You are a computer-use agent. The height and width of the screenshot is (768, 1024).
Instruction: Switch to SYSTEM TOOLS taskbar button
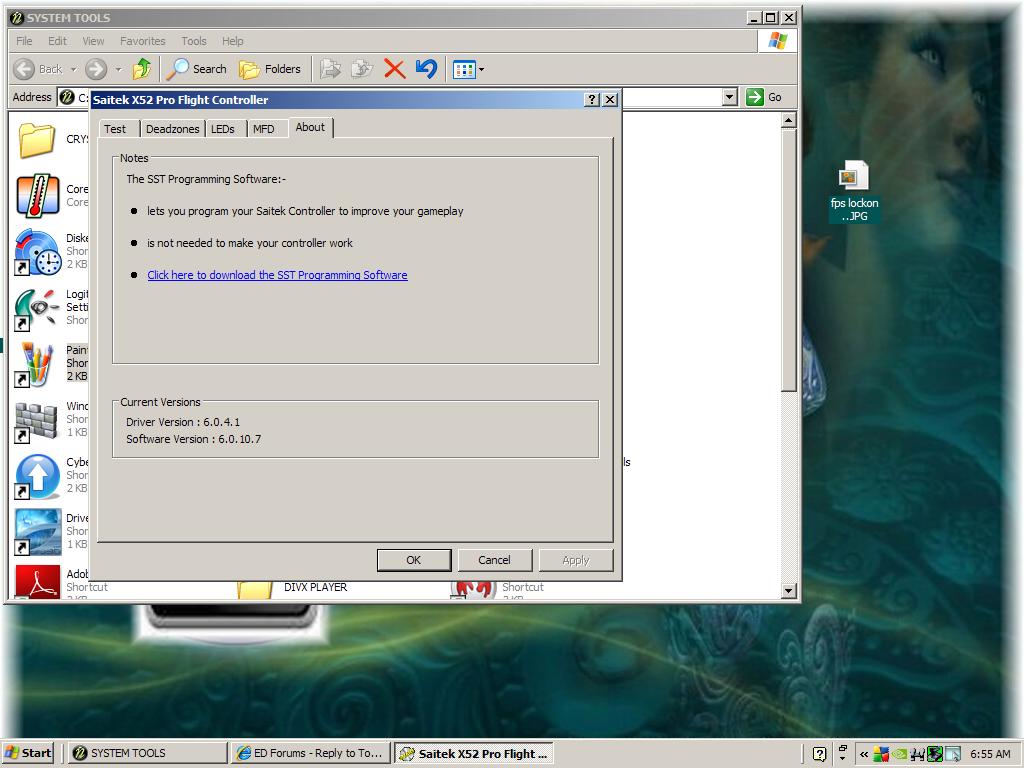[148, 753]
